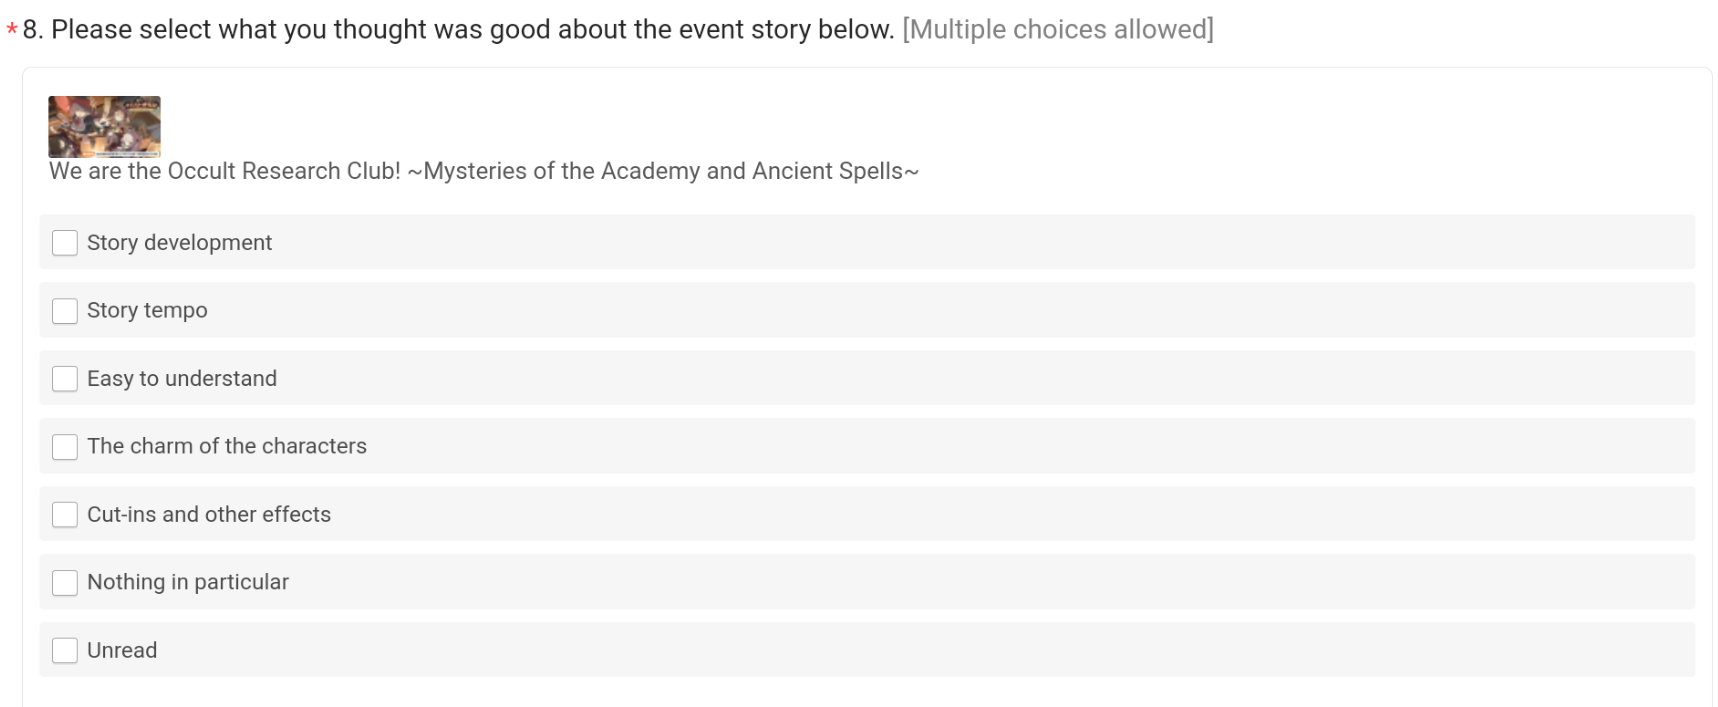The image size is (1718, 707).
Task: Mark the Nothing in particular checkbox
Action: (65, 583)
